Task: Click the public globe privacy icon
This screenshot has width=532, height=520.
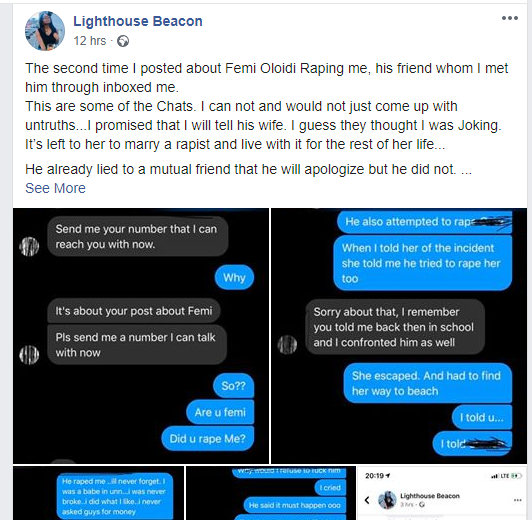Action: point(123,41)
